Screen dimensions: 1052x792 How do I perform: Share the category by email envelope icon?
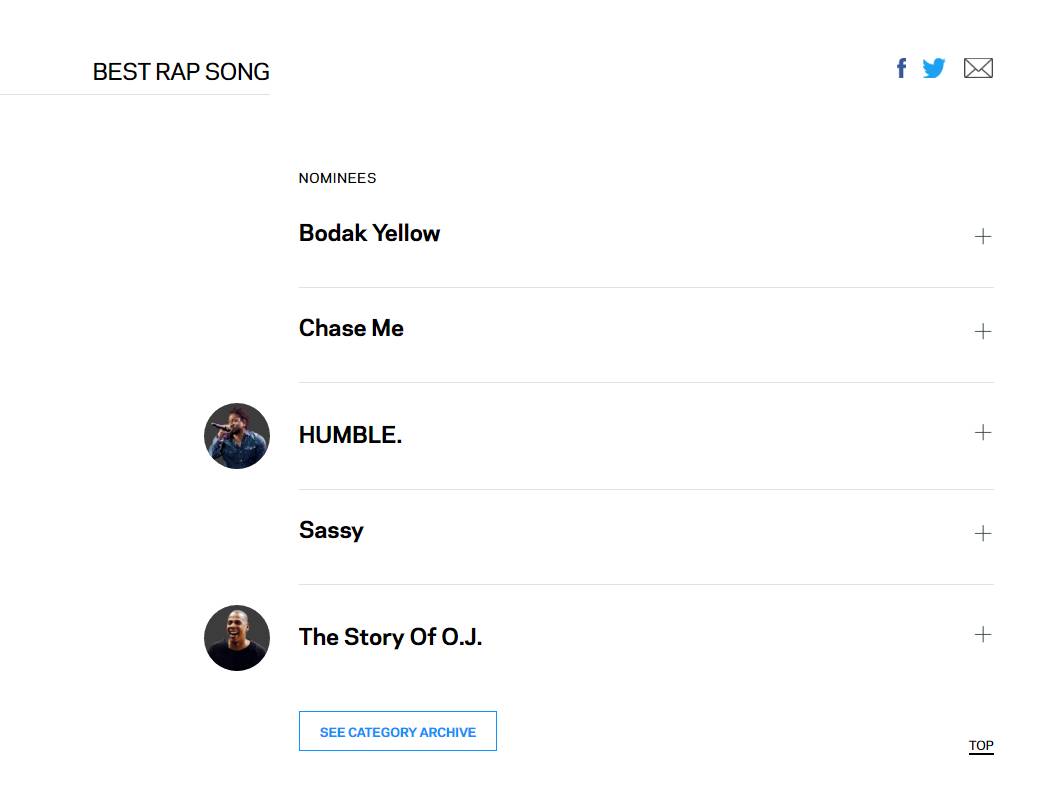(978, 68)
